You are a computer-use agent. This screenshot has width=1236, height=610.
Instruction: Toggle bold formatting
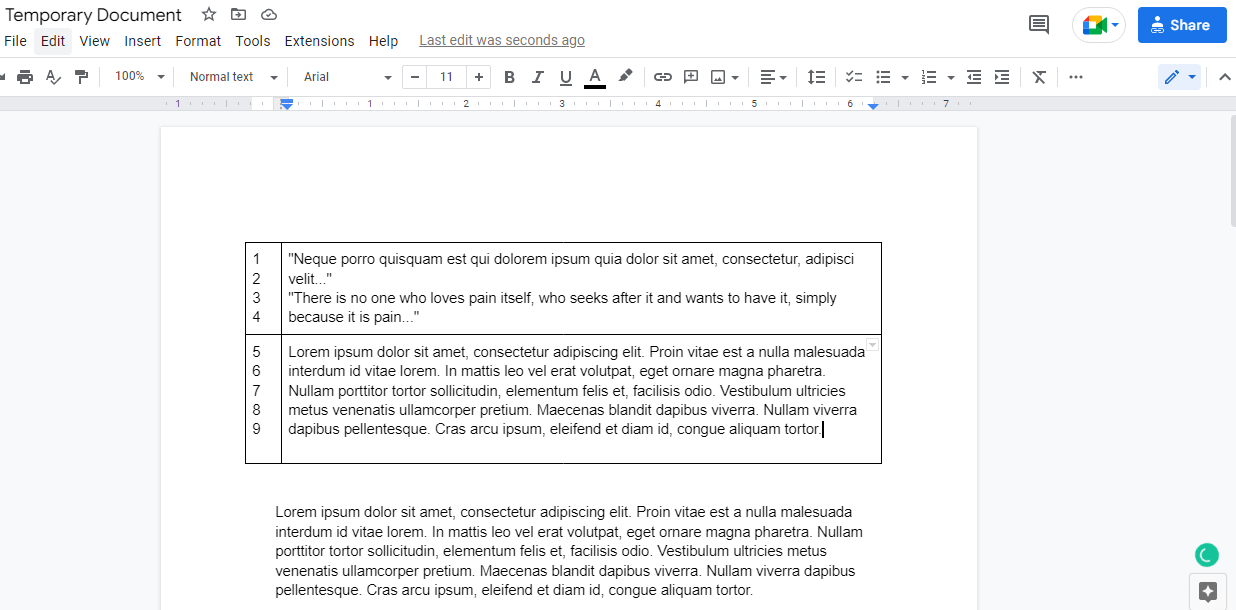coord(509,76)
